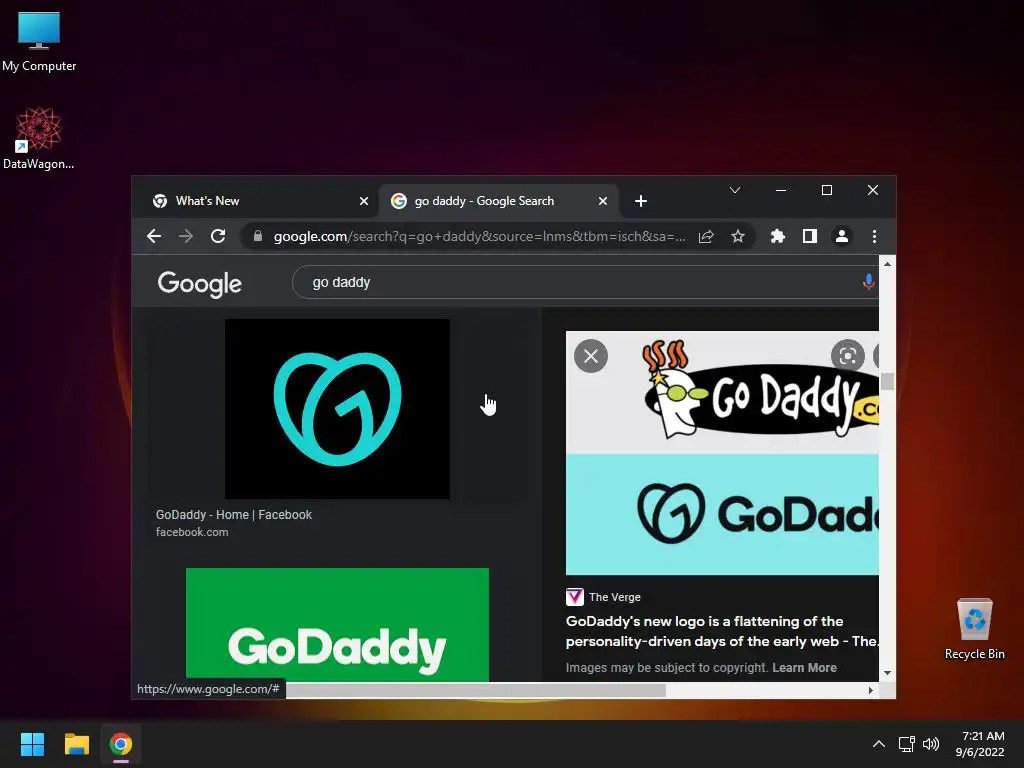1024x768 pixels.
Task: Open Chrome's three-dot menu
Action: (874, 236)
